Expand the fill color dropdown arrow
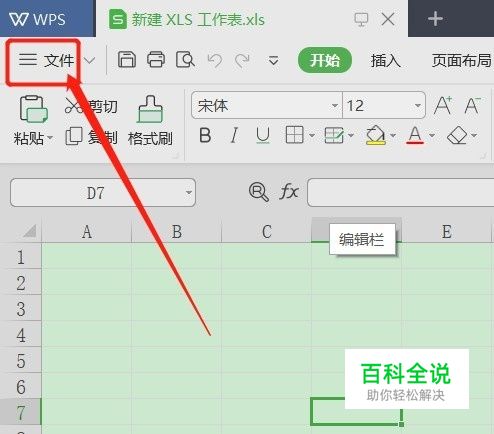 point(393,135)
